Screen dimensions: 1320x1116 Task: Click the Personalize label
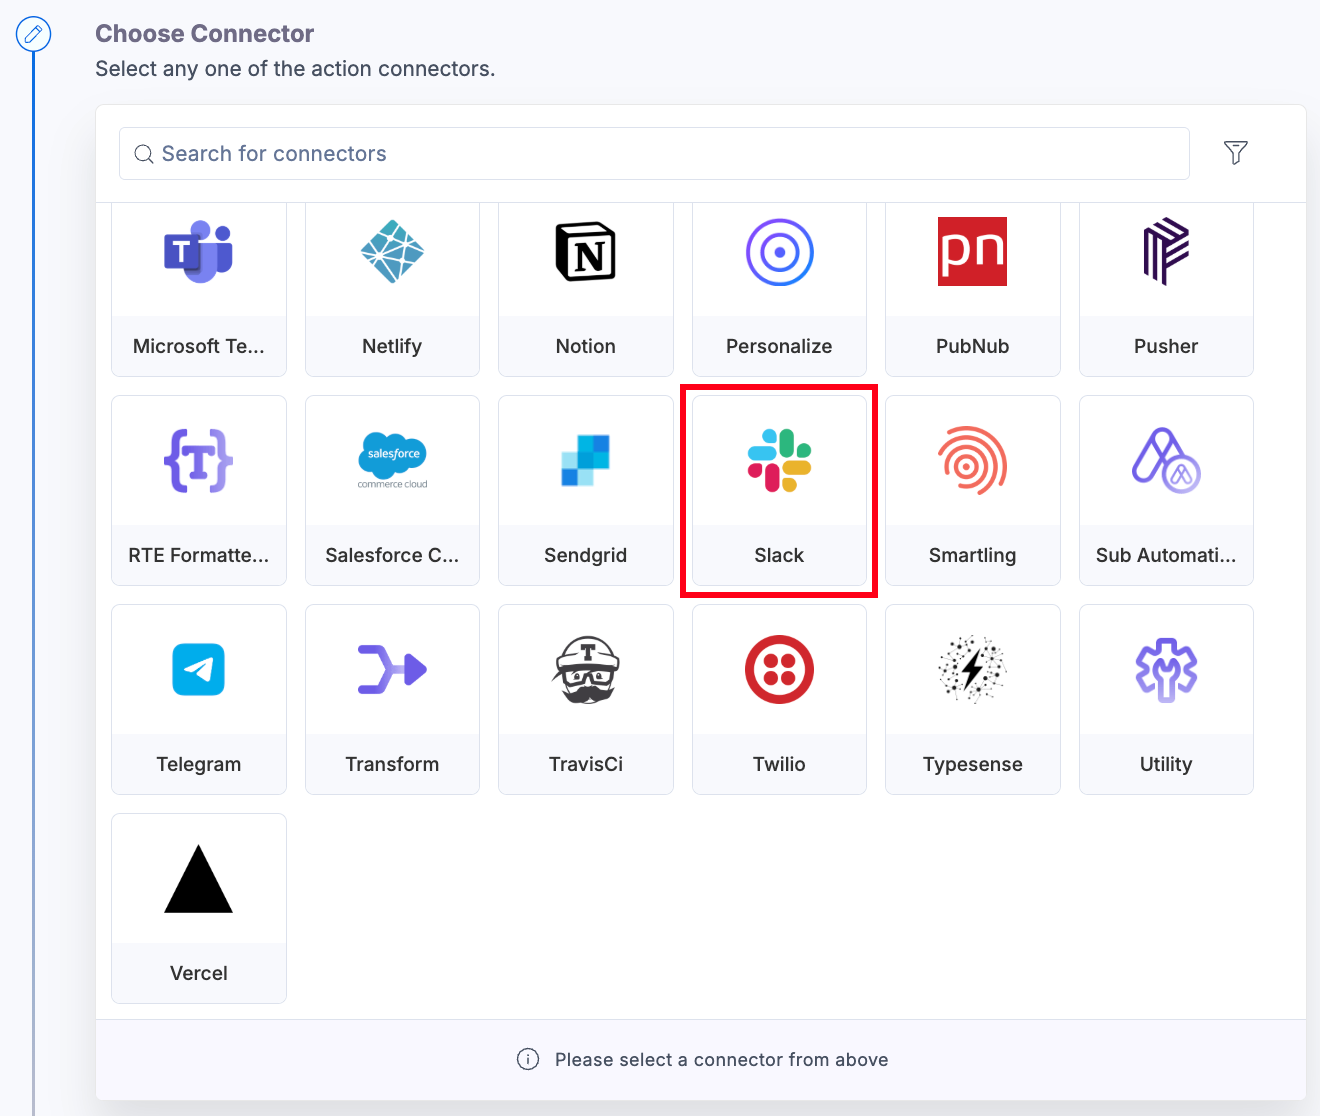tap(779, 346)
